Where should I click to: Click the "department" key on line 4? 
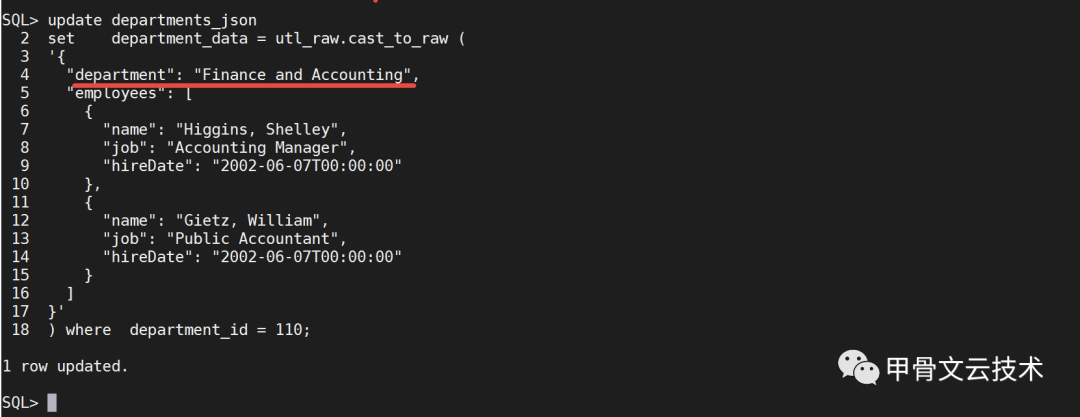[x=120, y=75]
